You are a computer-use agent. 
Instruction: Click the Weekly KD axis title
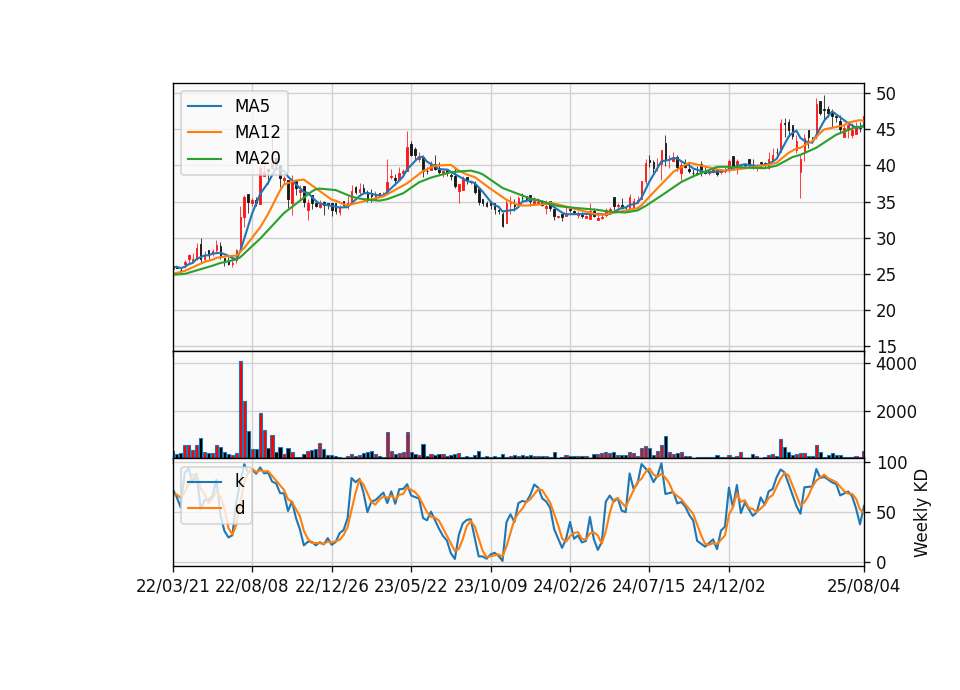tap(920, 514)
